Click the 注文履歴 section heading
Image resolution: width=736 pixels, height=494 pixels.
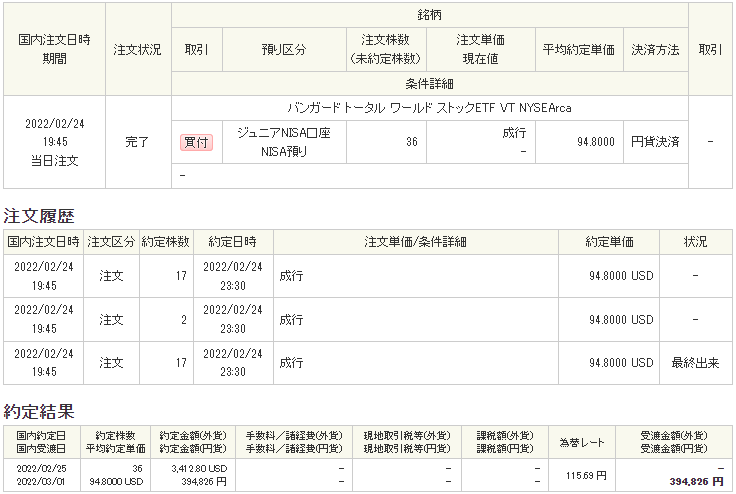pyautogui.click(x=39, y=216)
